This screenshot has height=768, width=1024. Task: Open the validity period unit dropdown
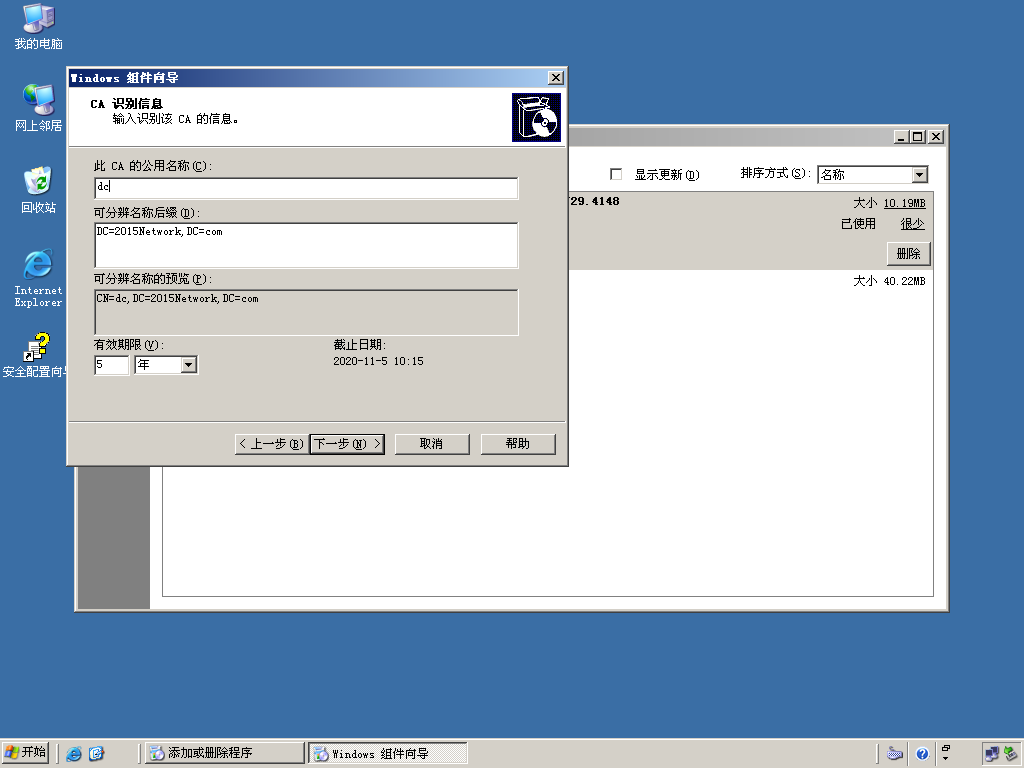tap(189, 364)
